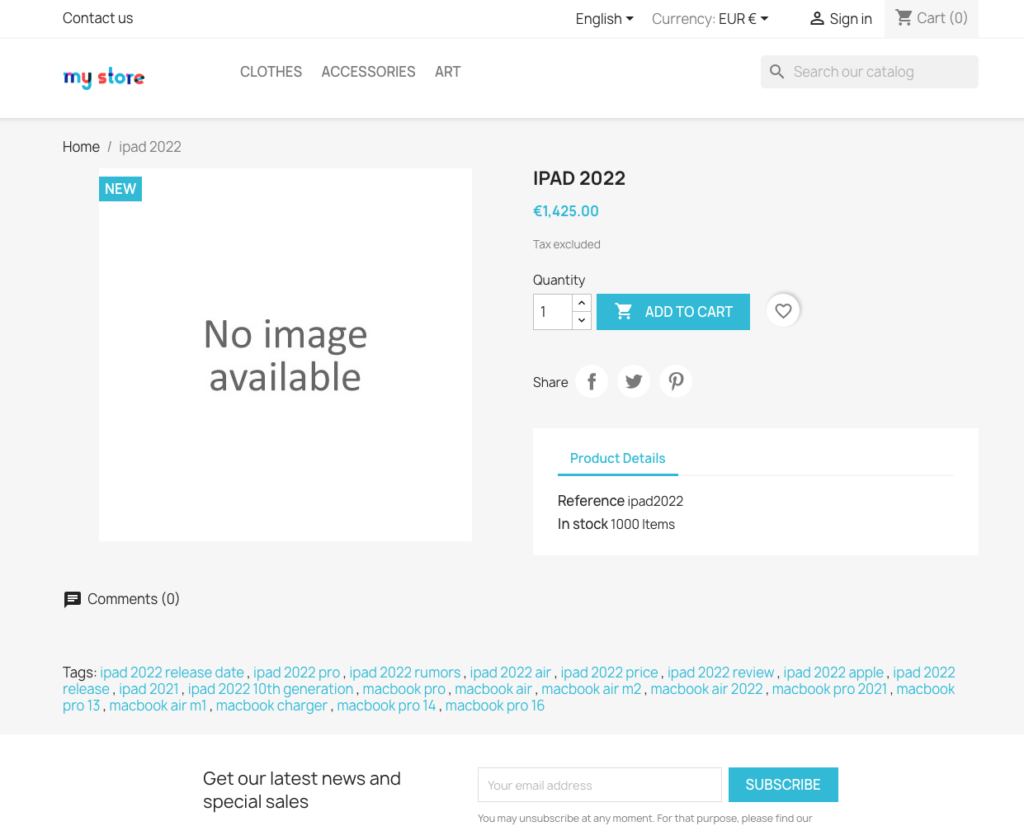Click the search magnifier icon
The height and width of the screenshot is (826, 1024).
coord(776,72)
